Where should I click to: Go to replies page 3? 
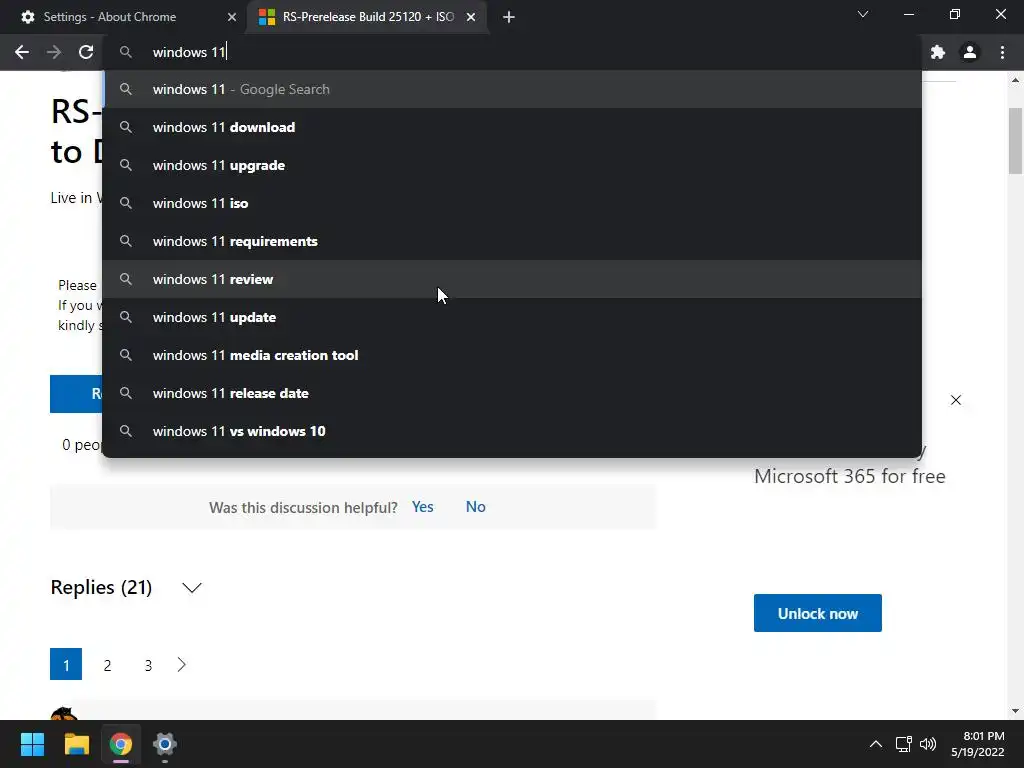coord(148,665)
